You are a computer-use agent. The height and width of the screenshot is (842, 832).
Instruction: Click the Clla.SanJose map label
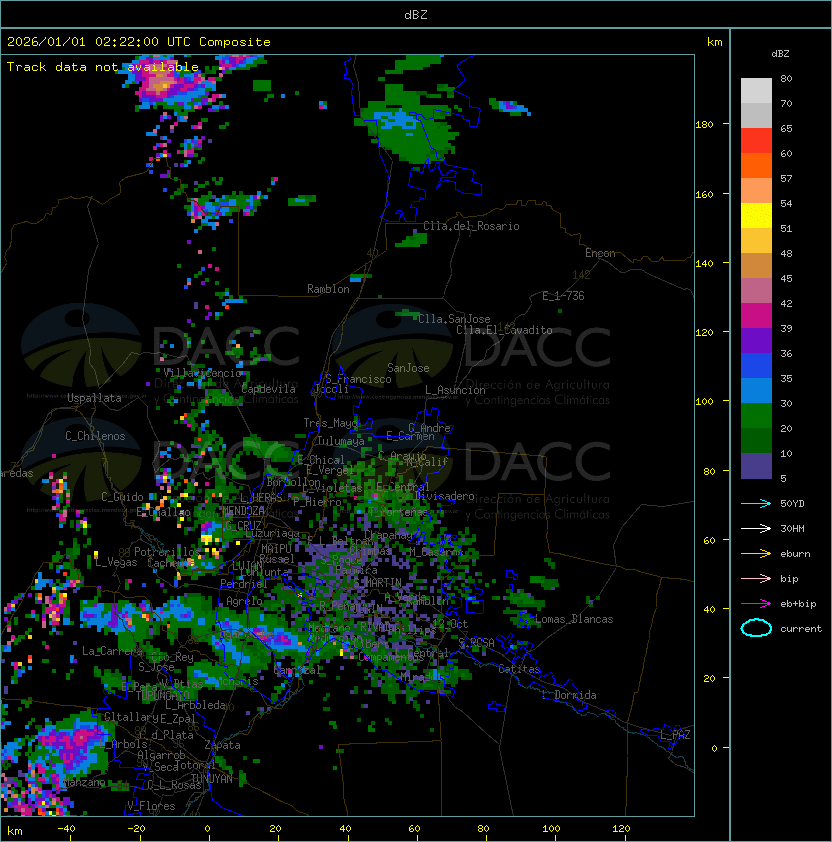coord(454,319)
